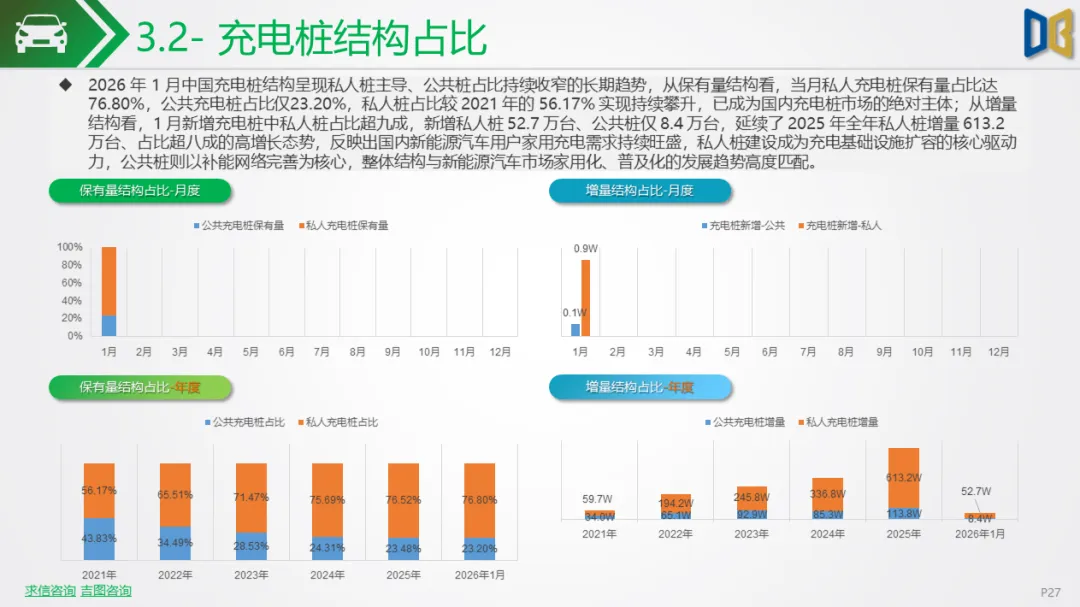Viewport: 1080px width, 607px height.
Task: Click the page number P27
Action: pos(1053,590)
